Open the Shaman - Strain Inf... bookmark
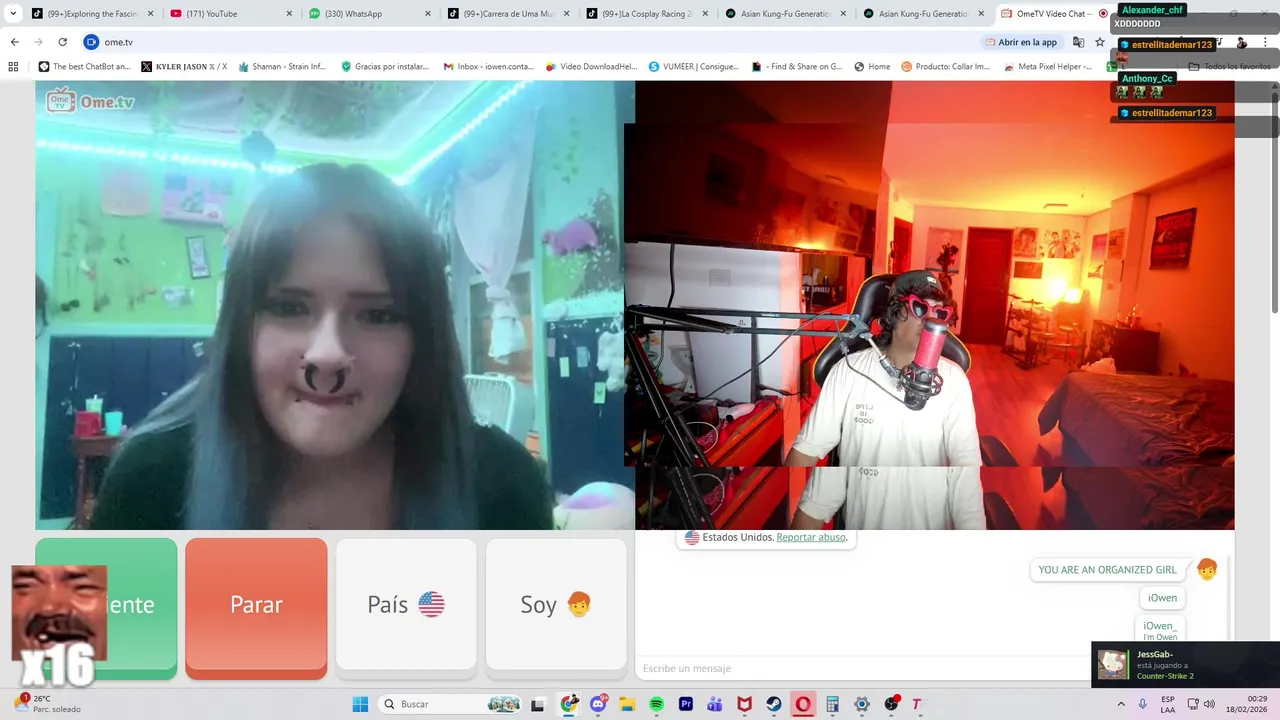 [x=282, y=66]
